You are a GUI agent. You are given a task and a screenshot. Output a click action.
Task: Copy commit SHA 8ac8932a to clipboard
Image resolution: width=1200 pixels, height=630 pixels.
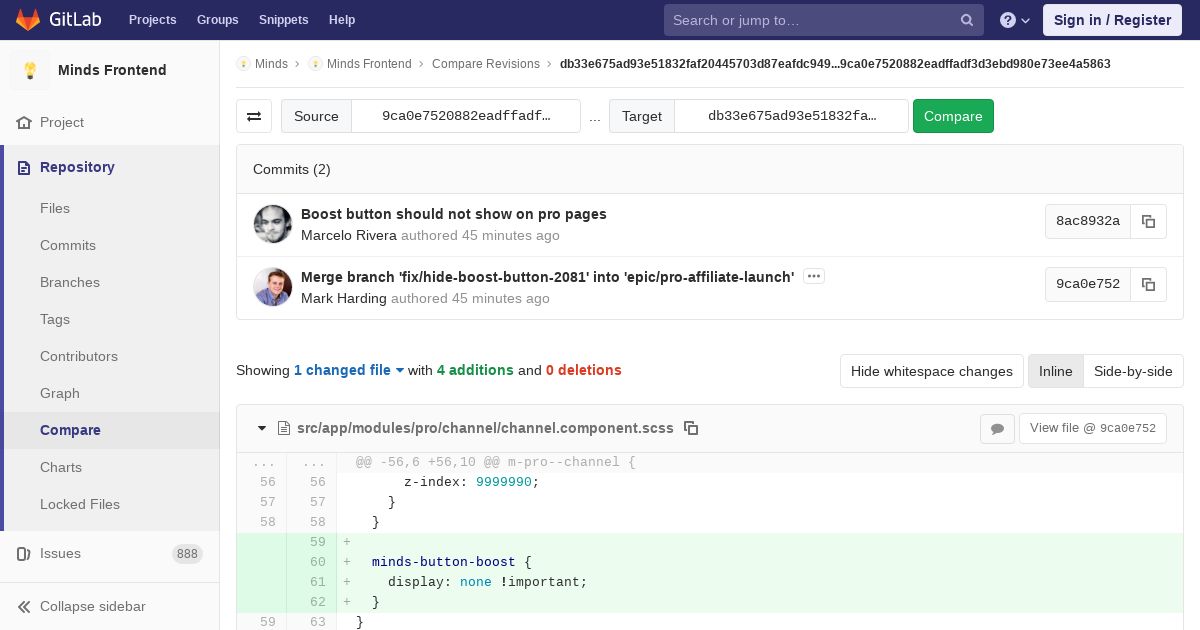click(x=1148, y=221)
